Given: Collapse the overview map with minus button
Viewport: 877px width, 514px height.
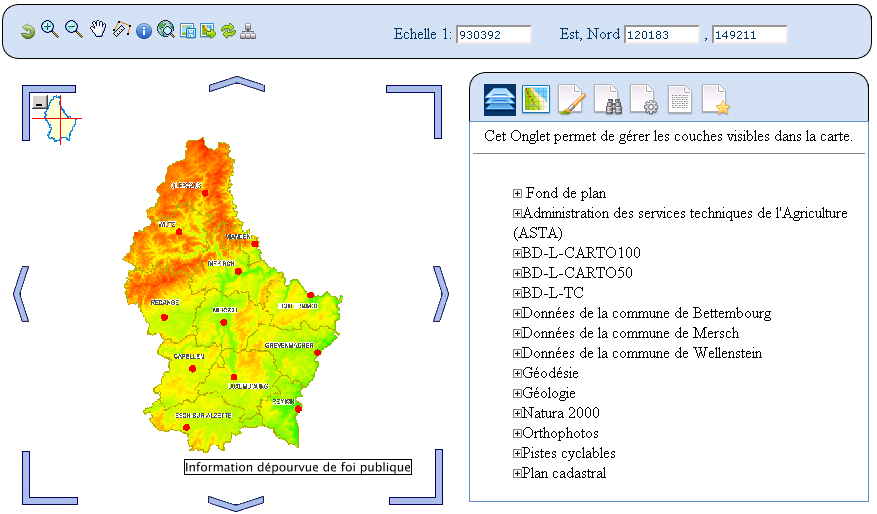Looking at the screenshot, I should click(38, 102).
